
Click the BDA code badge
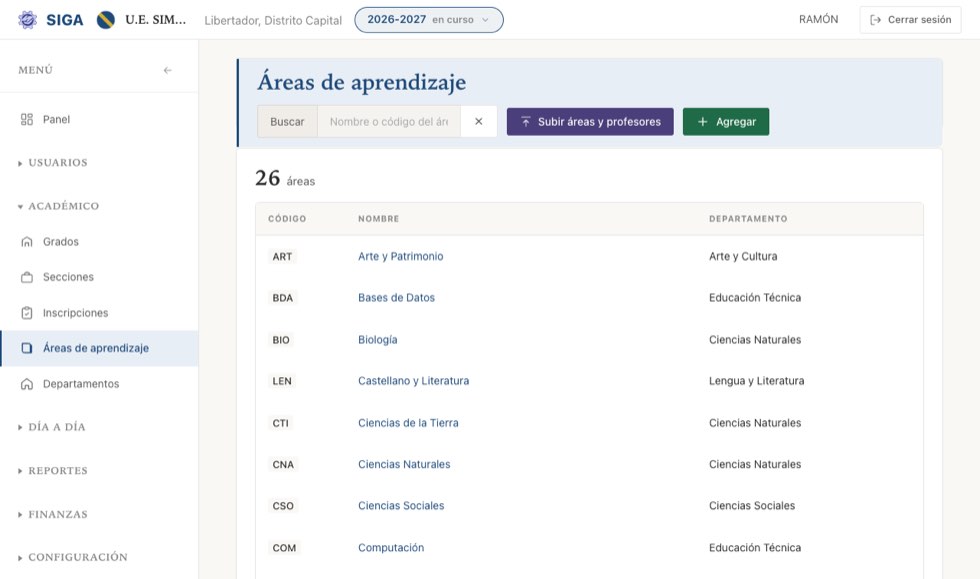click(282, 298)
